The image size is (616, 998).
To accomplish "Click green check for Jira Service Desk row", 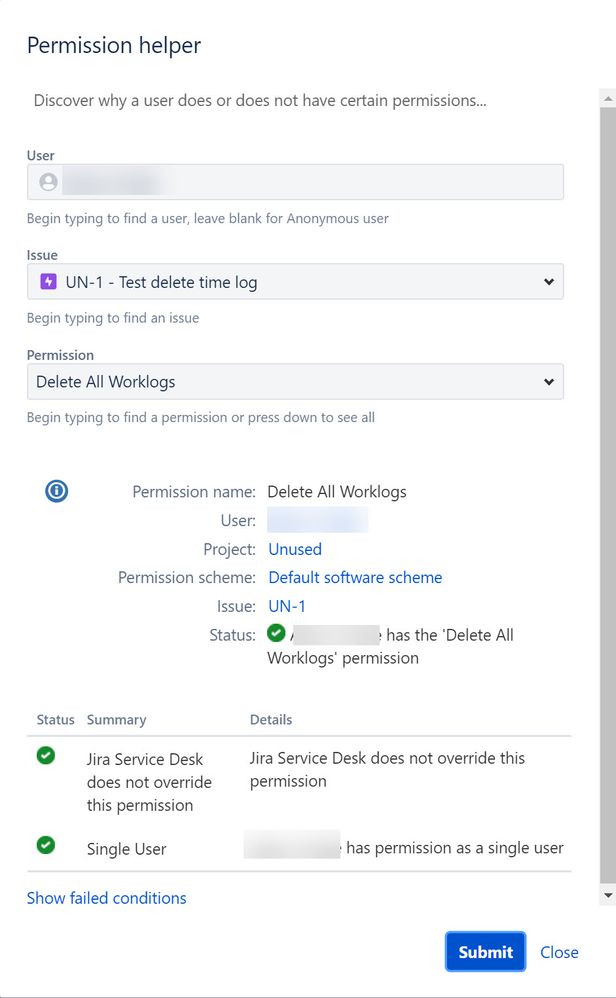I will coord(46,756).
